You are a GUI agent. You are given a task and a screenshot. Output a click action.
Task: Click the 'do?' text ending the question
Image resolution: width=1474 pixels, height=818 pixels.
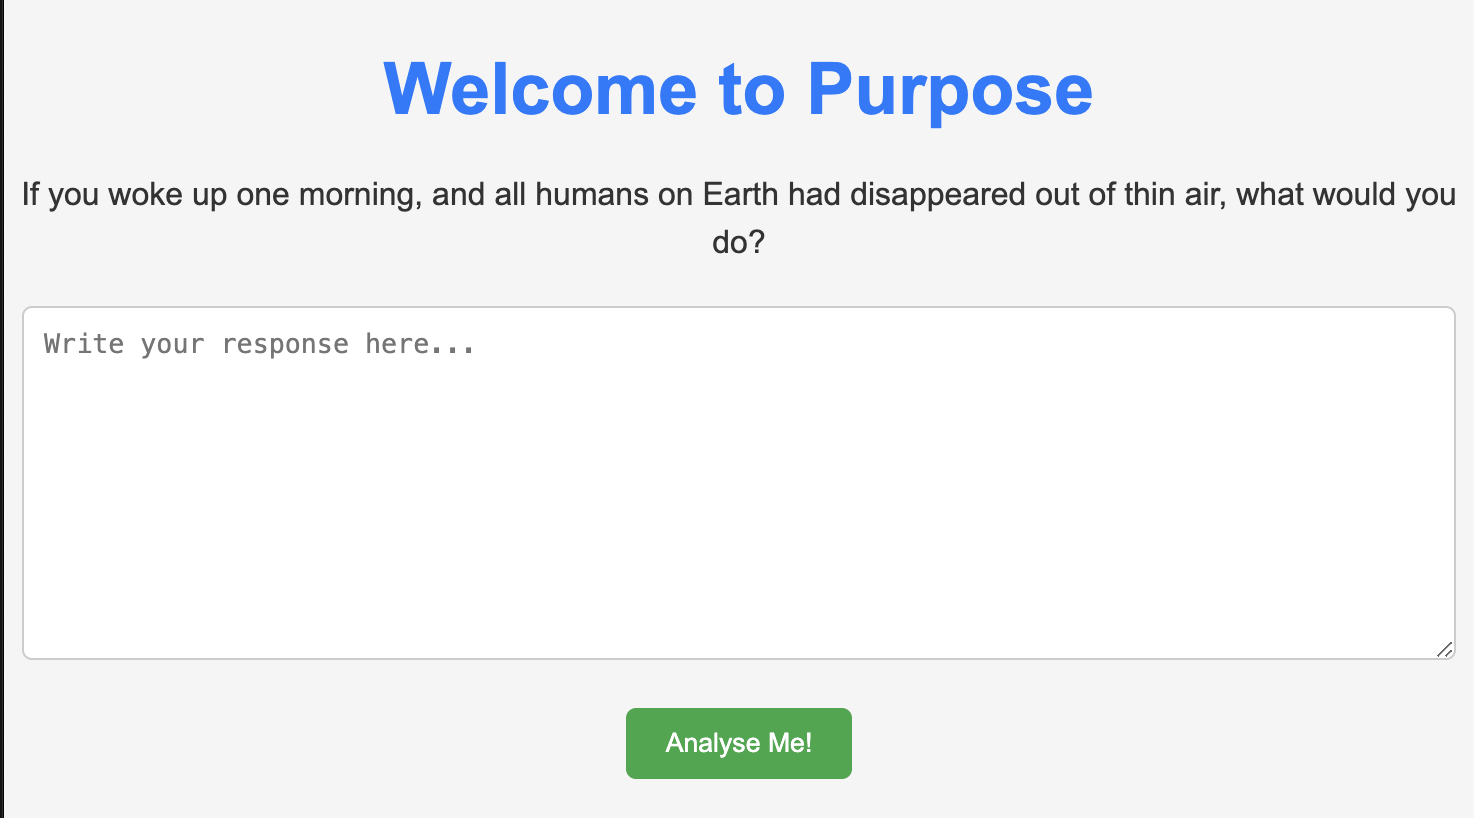(x=738, y=242)
